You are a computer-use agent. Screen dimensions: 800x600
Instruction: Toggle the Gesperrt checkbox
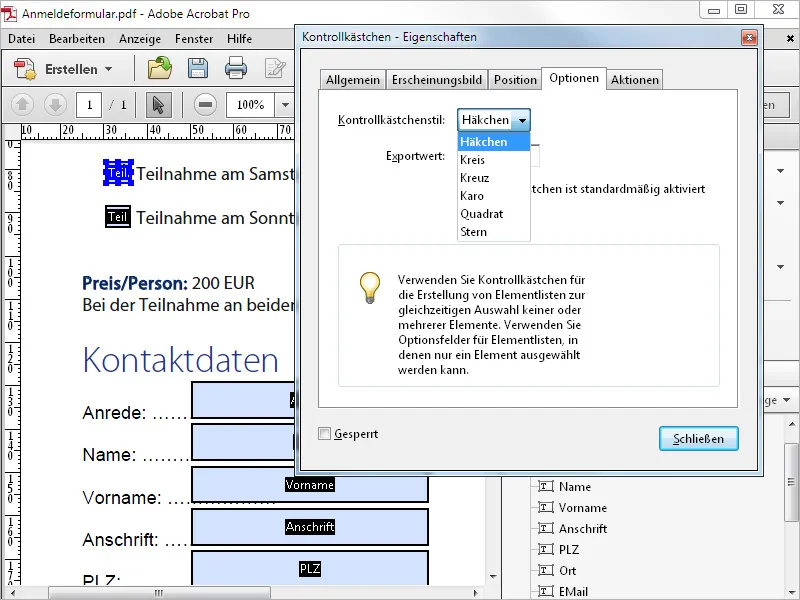point(324,434)
